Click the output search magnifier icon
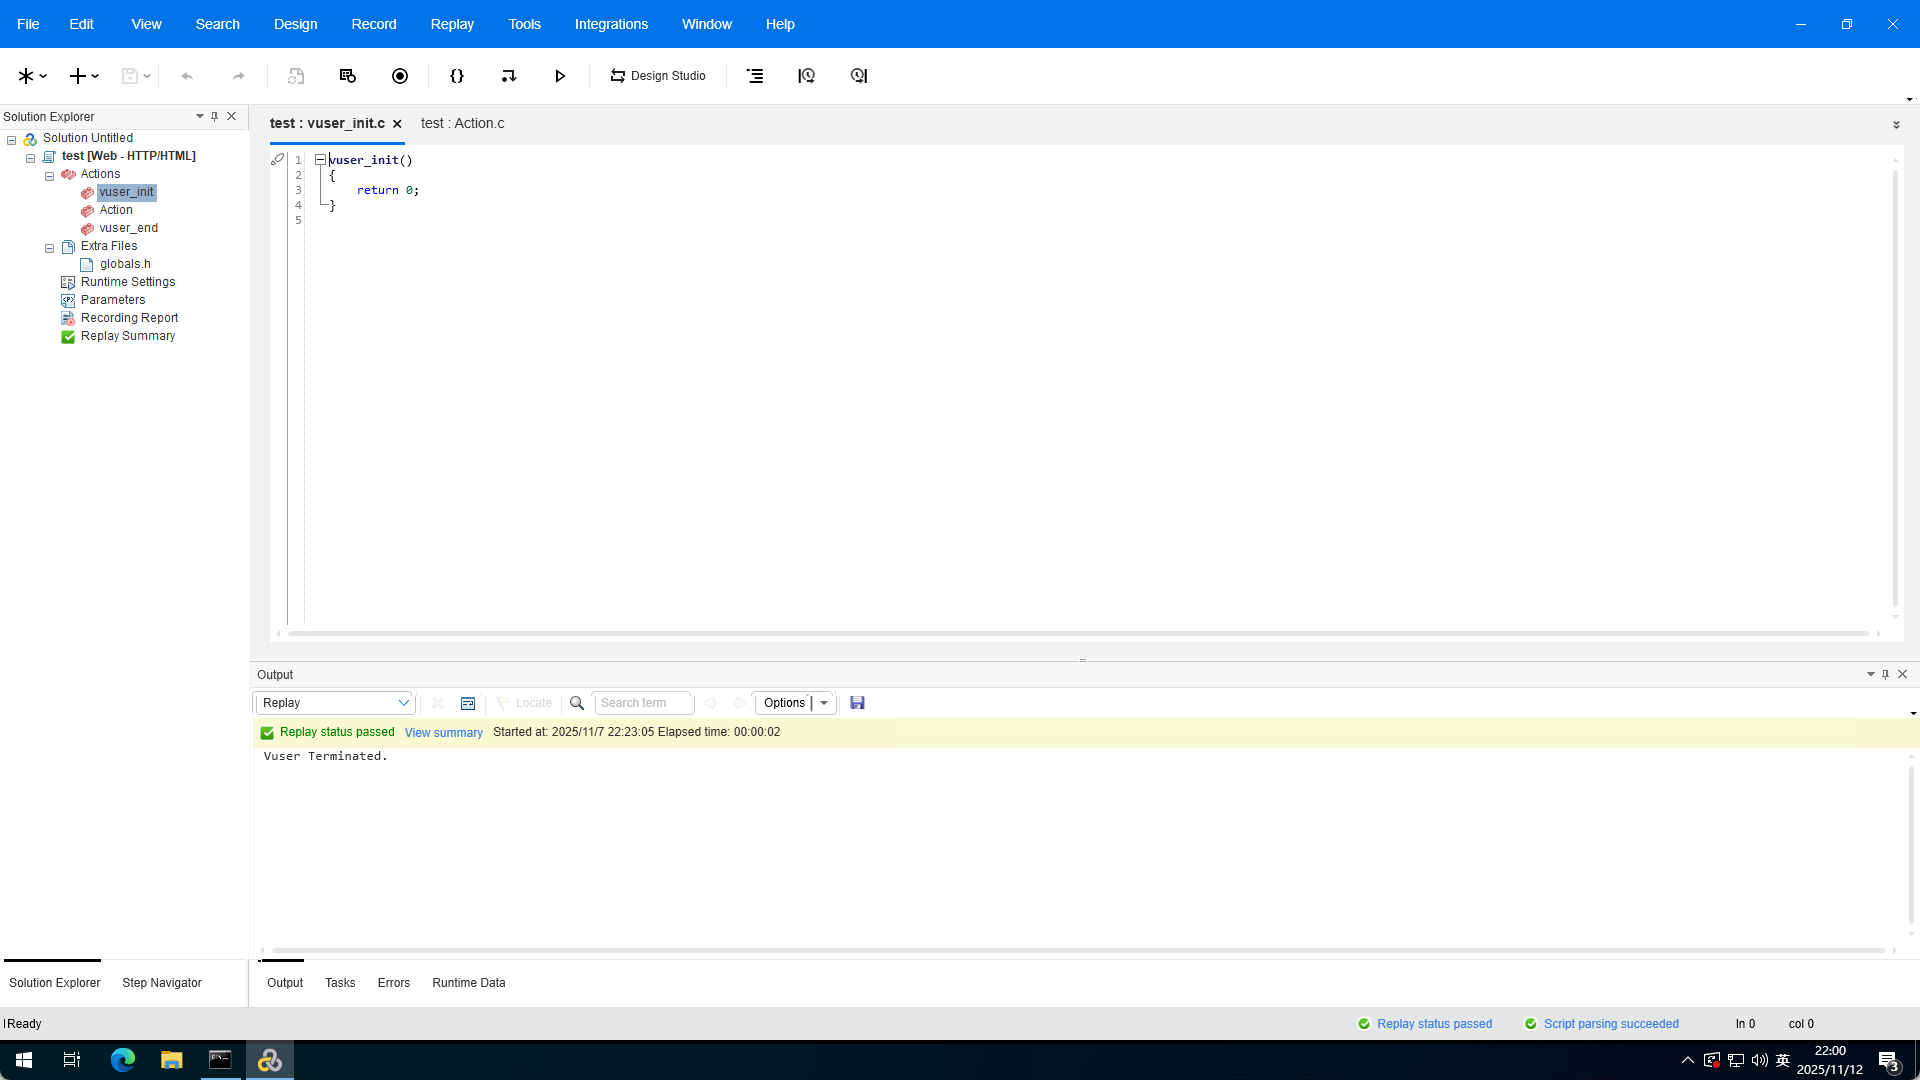The width and height of the screenshot is (1920, 1080). 577,703
